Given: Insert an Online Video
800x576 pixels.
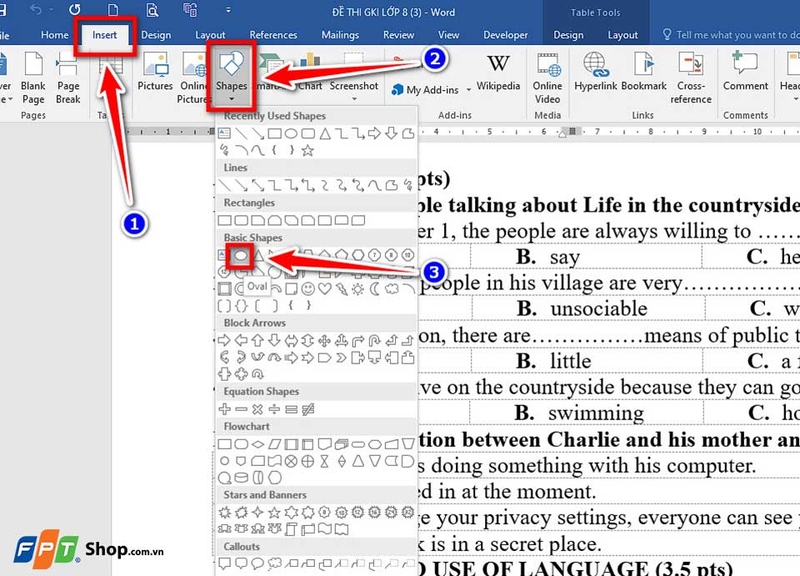Looking at the screenshot, I should coord(547,78).
